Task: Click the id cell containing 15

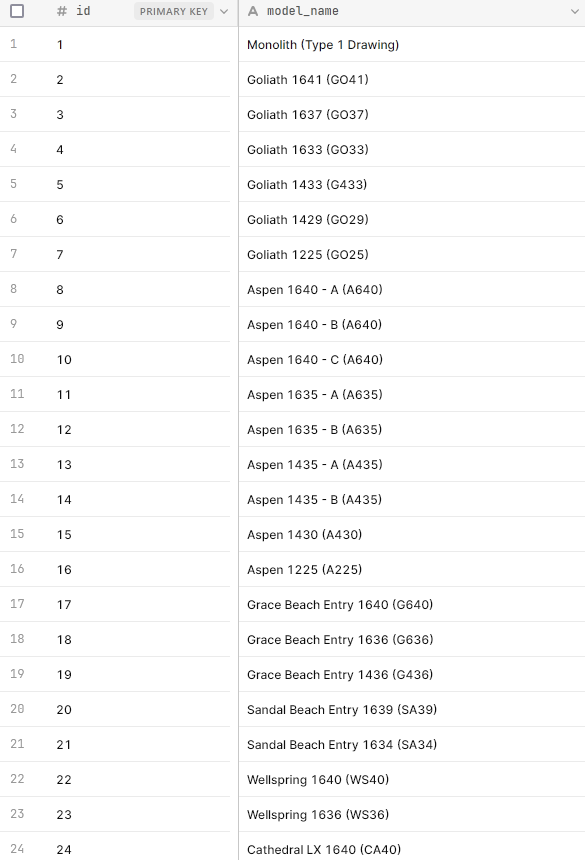Action: [140, 535]
